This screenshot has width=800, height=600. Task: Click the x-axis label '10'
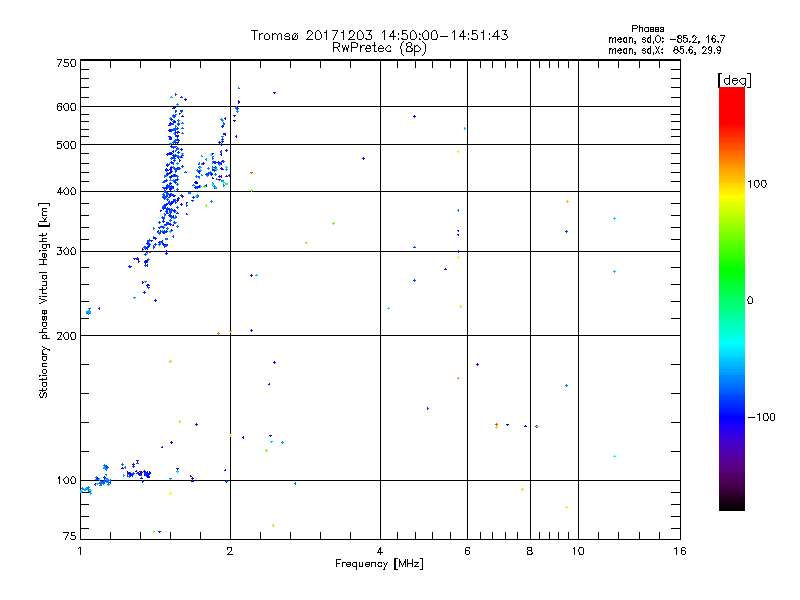pyautogui.click(x=578, y=551)
